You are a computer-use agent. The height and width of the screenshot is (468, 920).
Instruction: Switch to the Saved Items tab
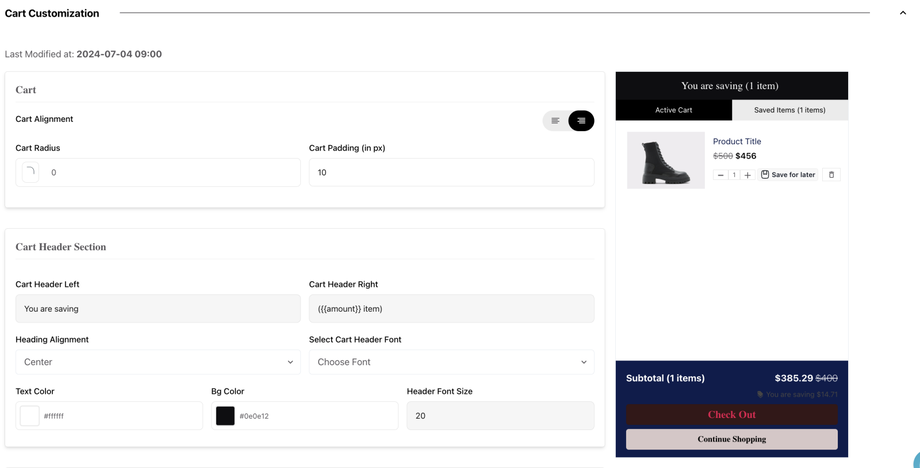789,110
